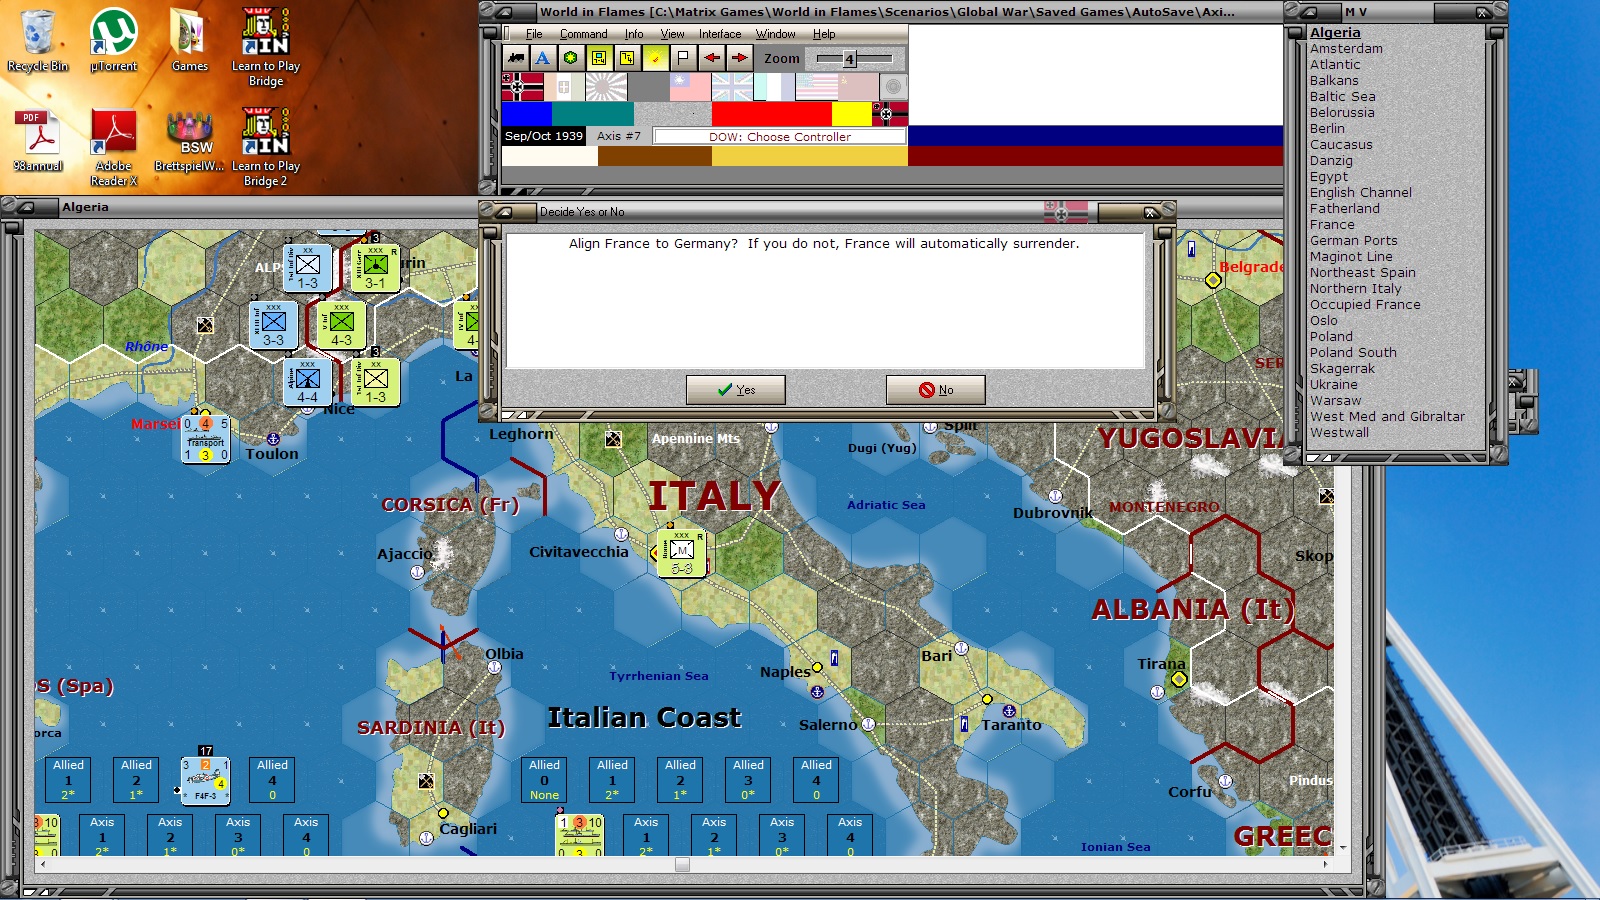Open the 98annual PDF on the desktop

38,141
